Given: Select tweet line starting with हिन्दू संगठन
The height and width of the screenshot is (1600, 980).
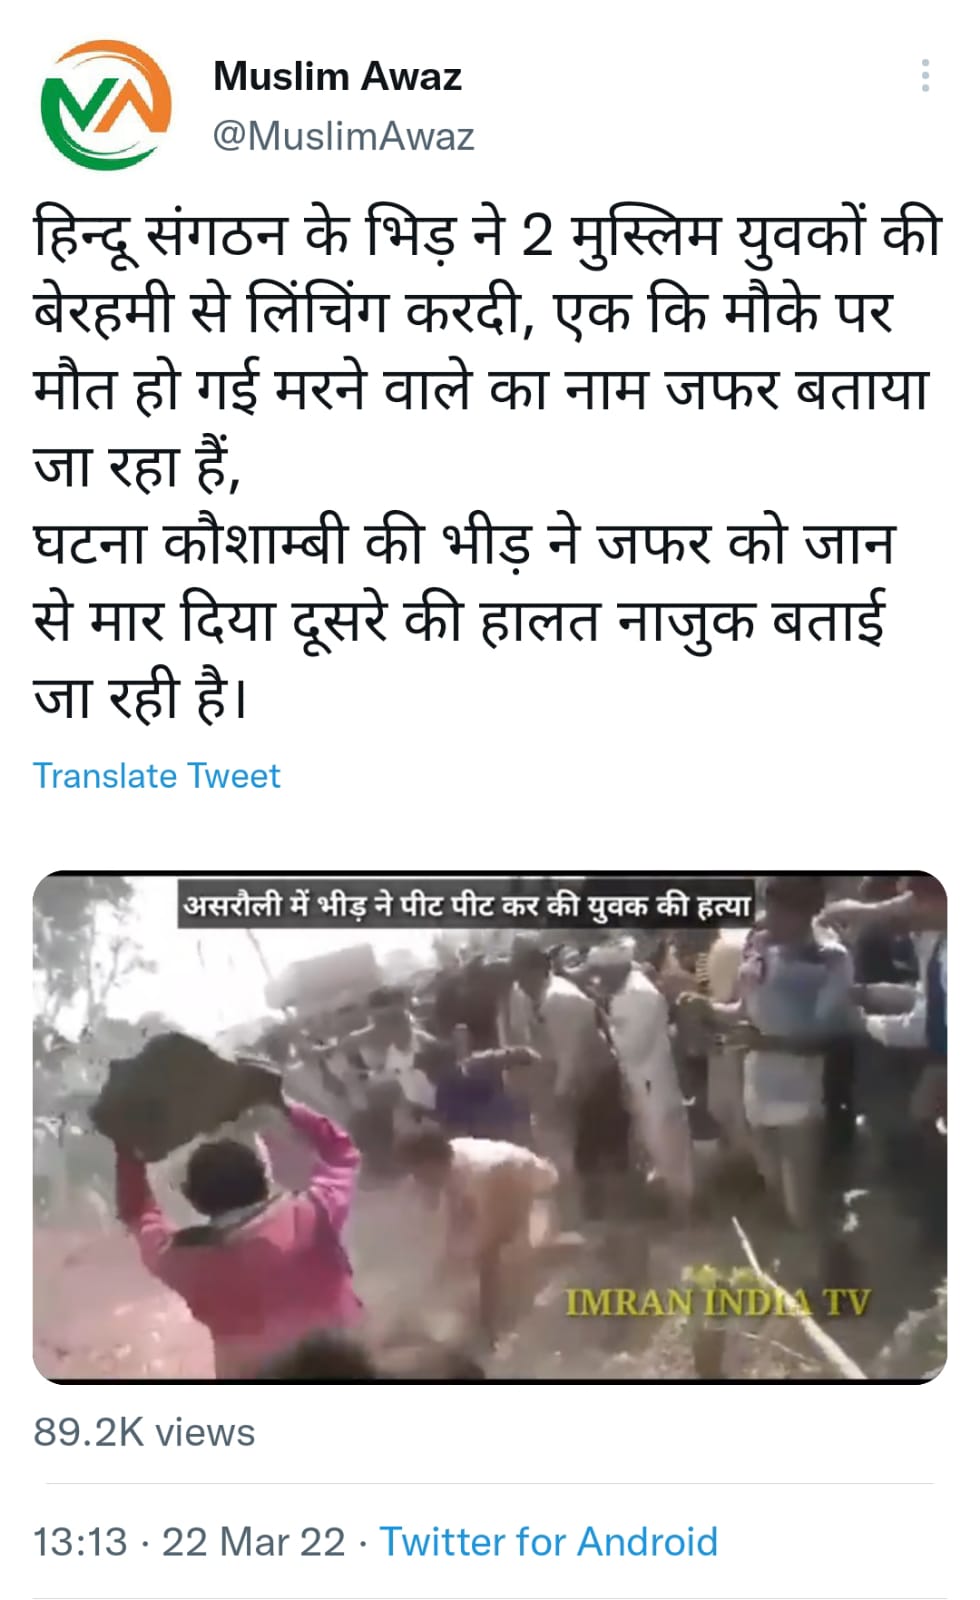Looking at the screenshot, I should [487, 236].
